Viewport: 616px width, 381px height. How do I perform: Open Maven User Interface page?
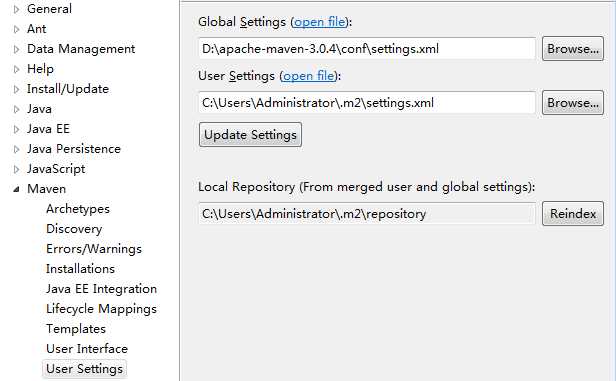click(x=87, y=349)
